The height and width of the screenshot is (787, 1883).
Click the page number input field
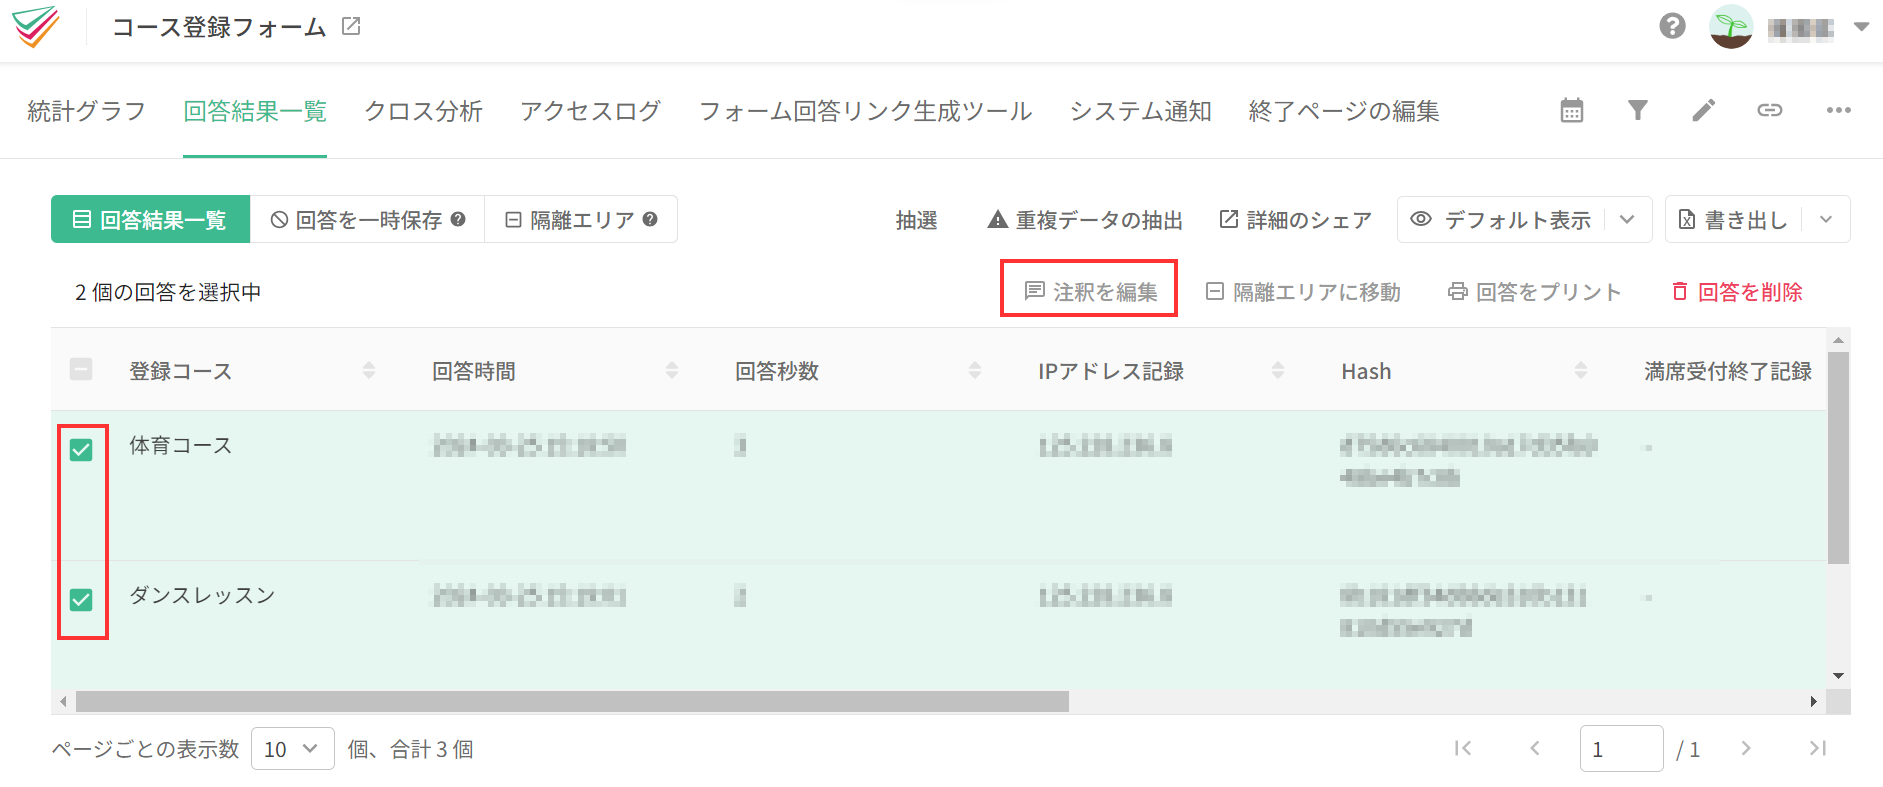[x=1621, y=748]
